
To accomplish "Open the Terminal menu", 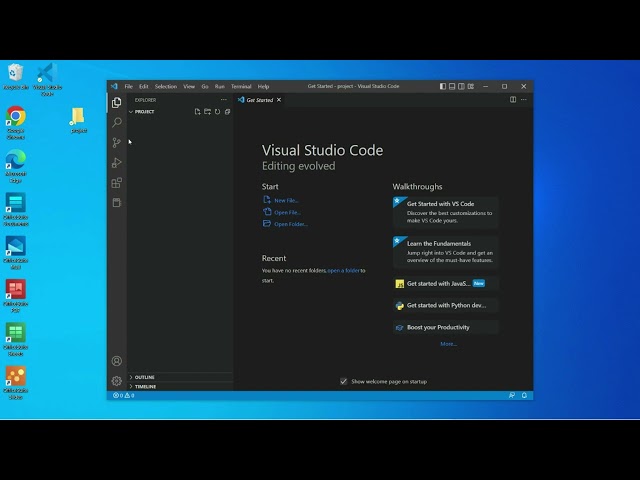I will tap(241, 86).
